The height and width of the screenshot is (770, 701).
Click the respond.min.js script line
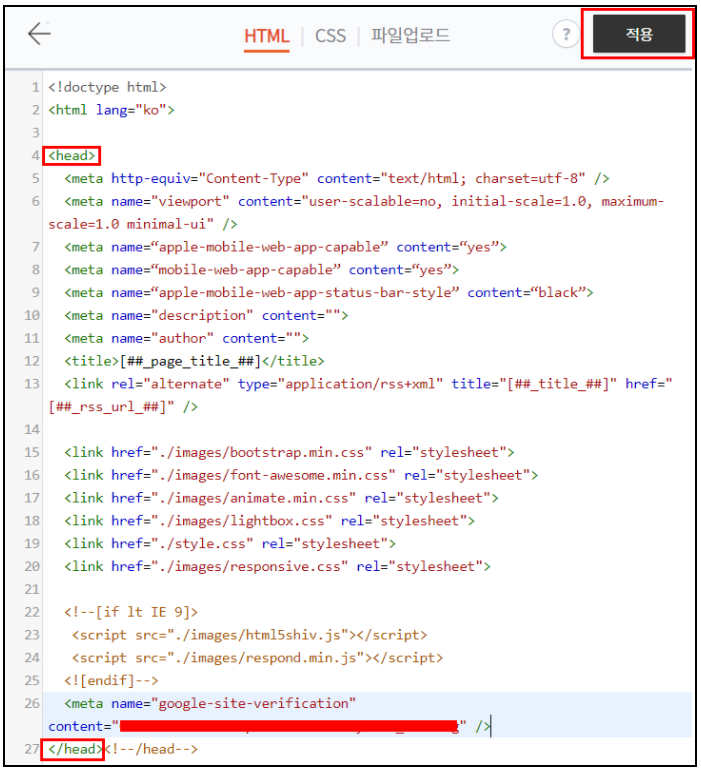click(257, 658)
